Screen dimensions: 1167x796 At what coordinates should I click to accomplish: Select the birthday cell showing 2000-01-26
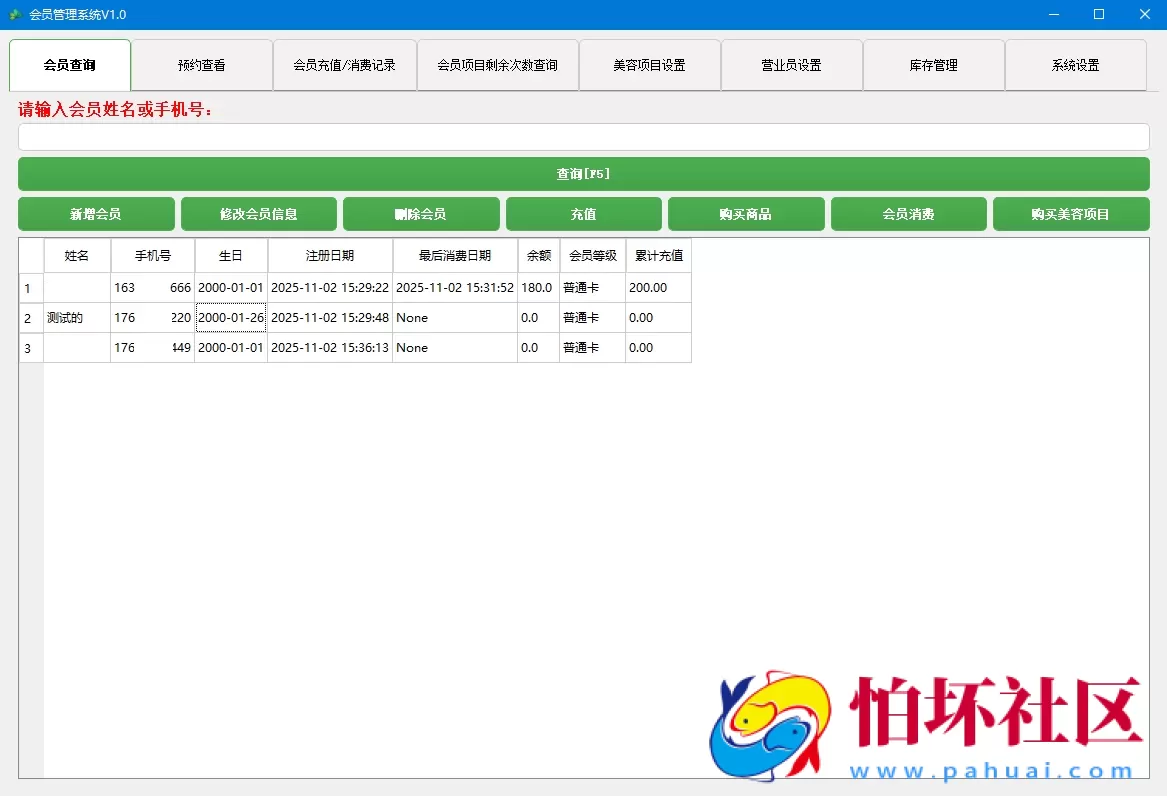(x=230, y=317)
